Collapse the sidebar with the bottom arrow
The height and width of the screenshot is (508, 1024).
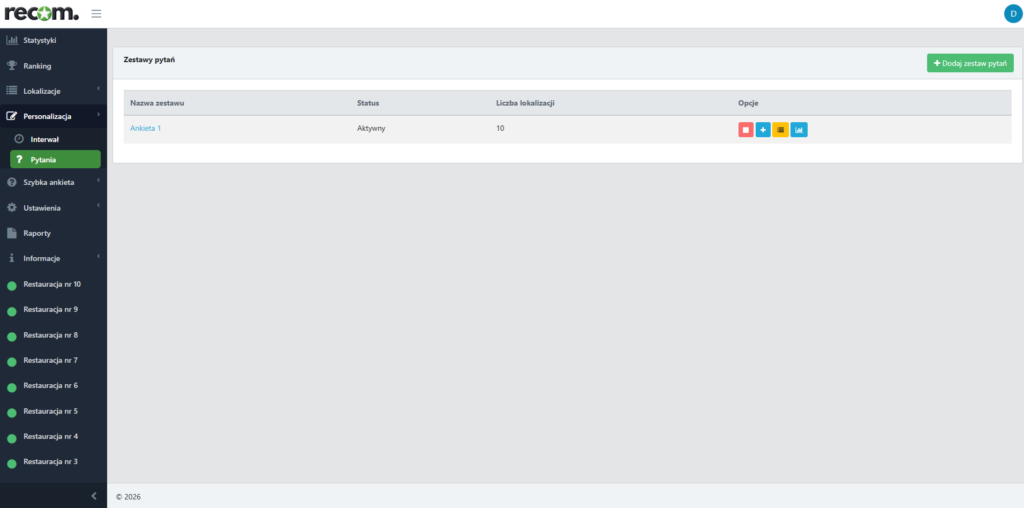94,496
